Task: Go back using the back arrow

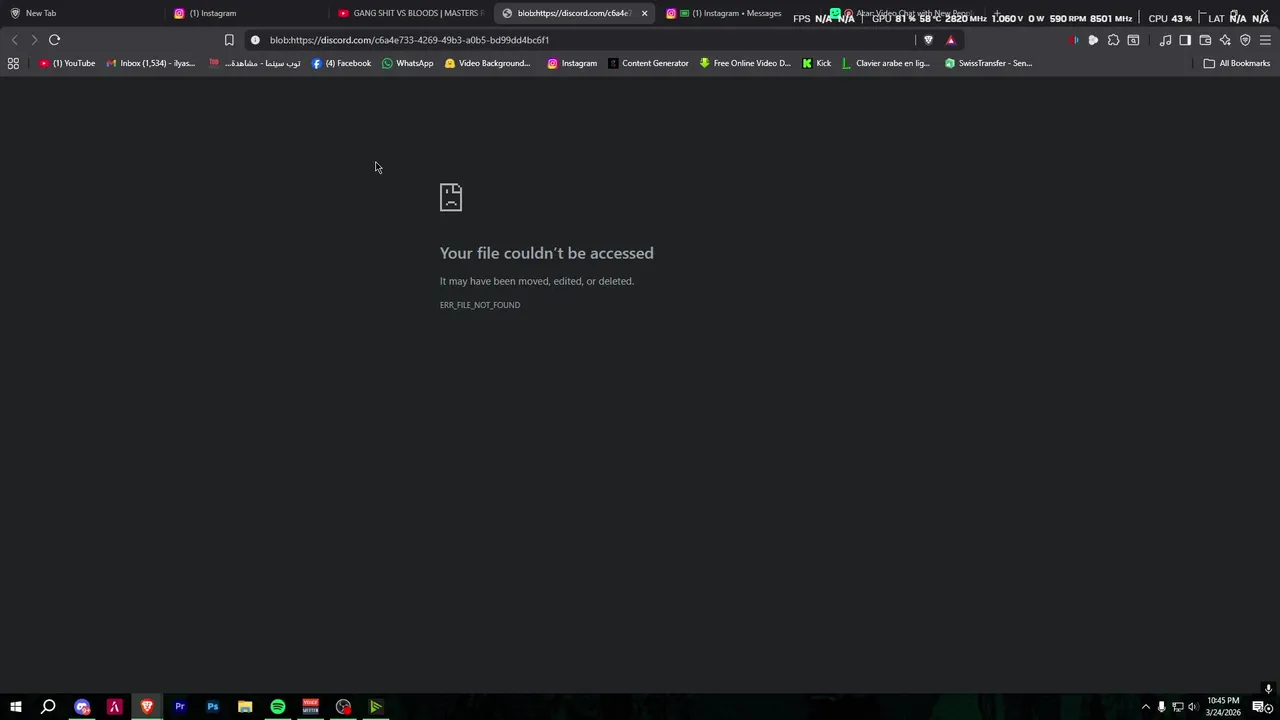Action: [14, 40]
